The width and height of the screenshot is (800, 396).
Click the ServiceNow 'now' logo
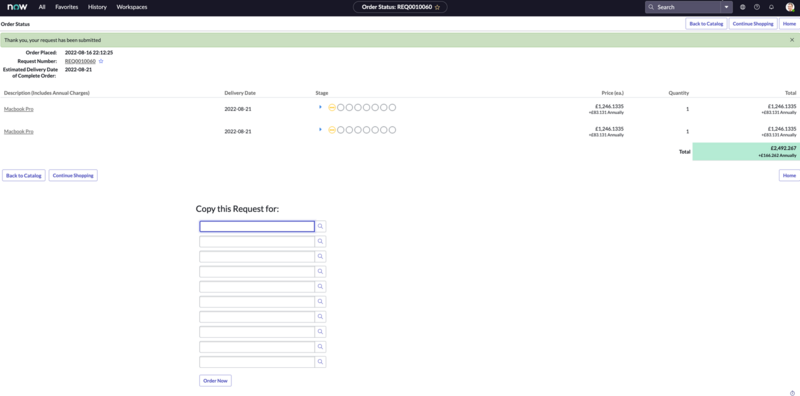tap(17, 7)
